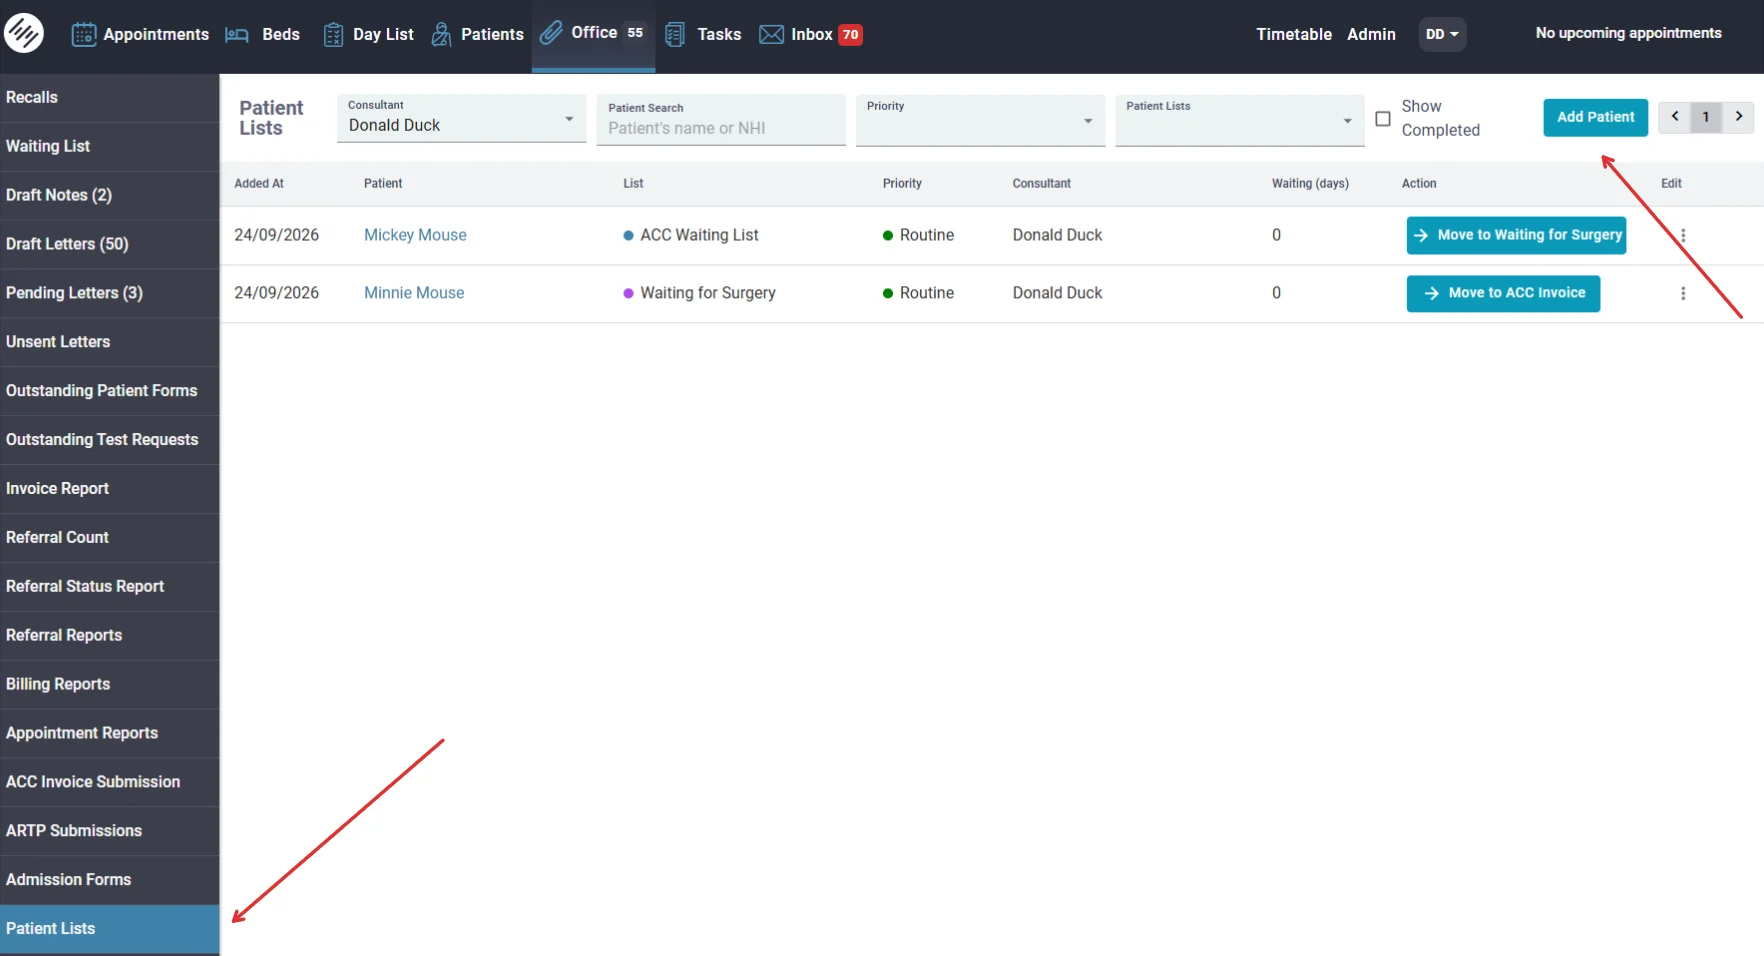Open the DD user menu dropdown

coord(1442,34)
